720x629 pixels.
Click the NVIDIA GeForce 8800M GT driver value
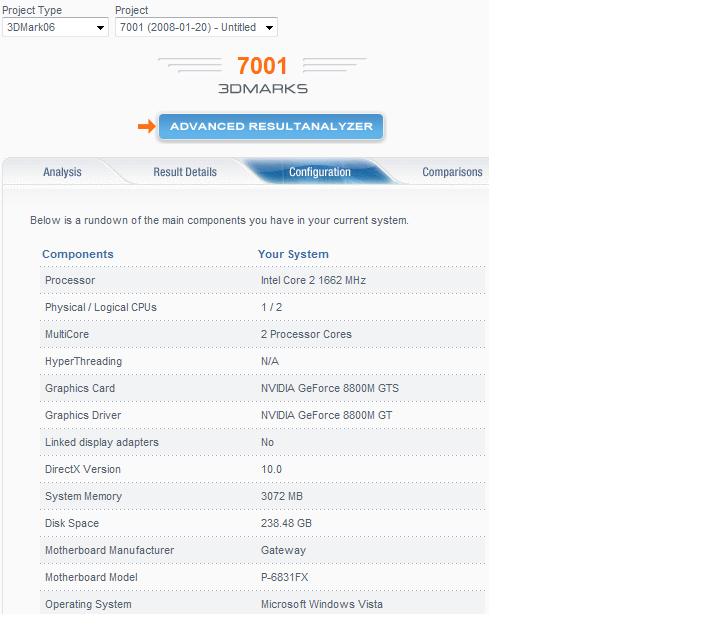click(x=326, y=416)
